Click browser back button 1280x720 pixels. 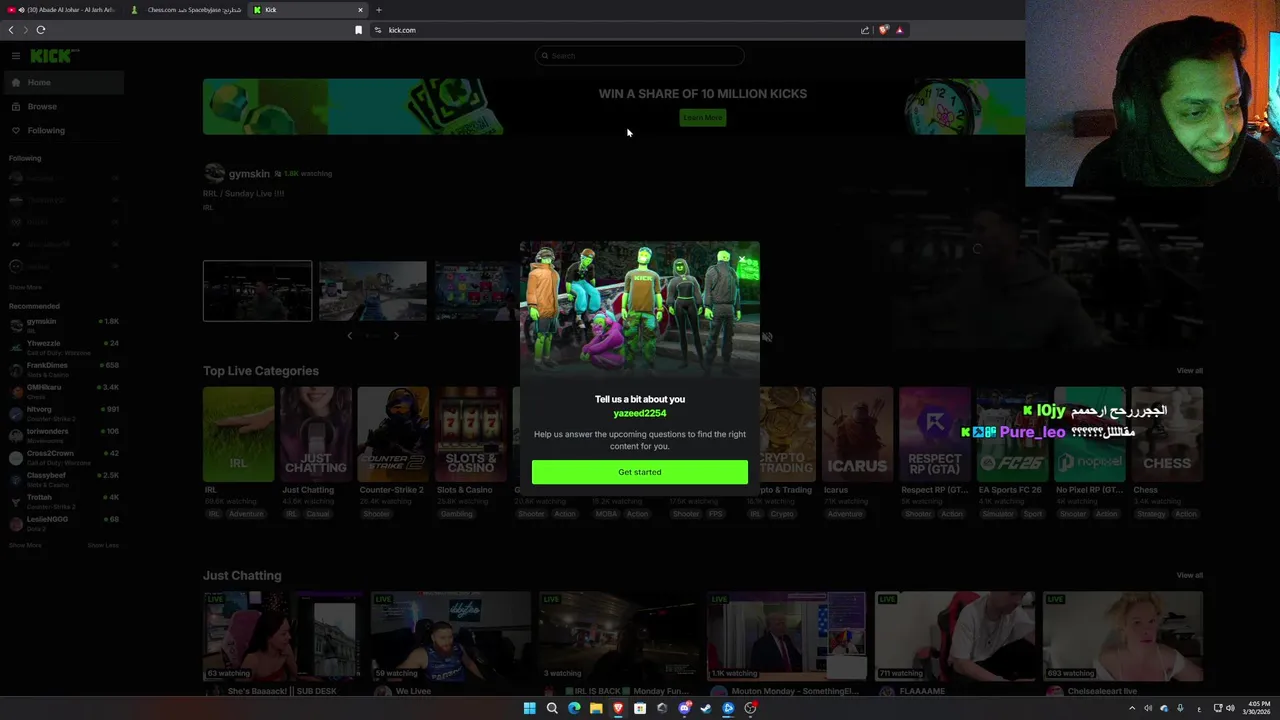[x=11, y=30]
